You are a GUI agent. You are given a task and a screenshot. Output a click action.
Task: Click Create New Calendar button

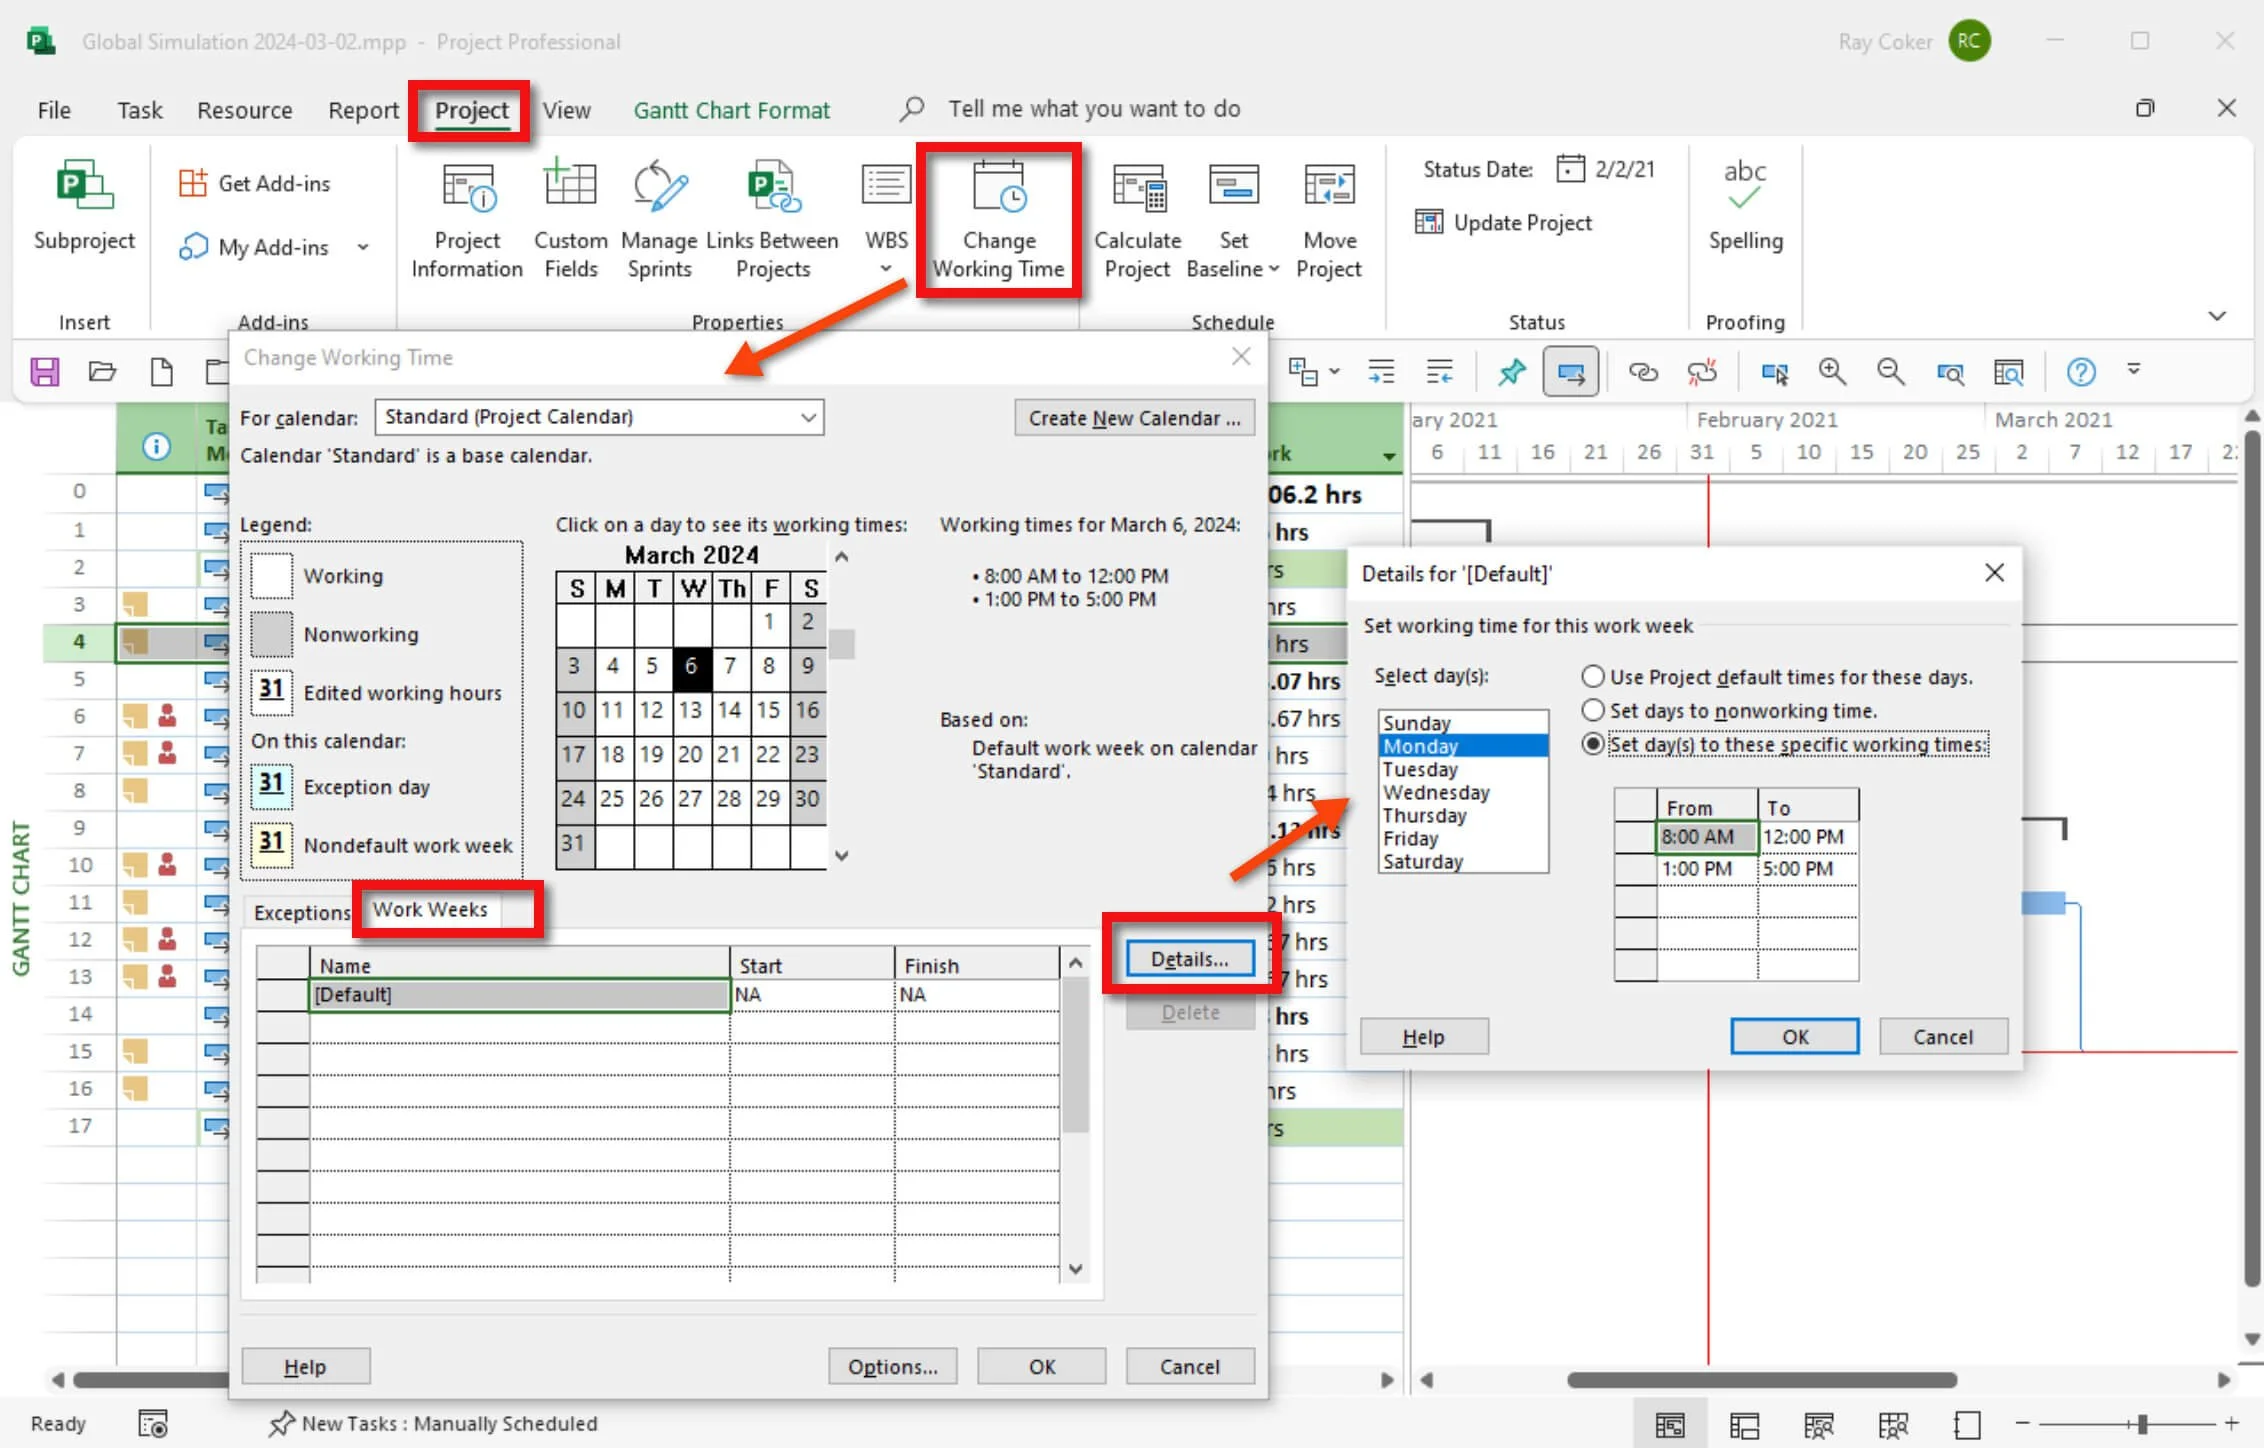(1134, 418)
